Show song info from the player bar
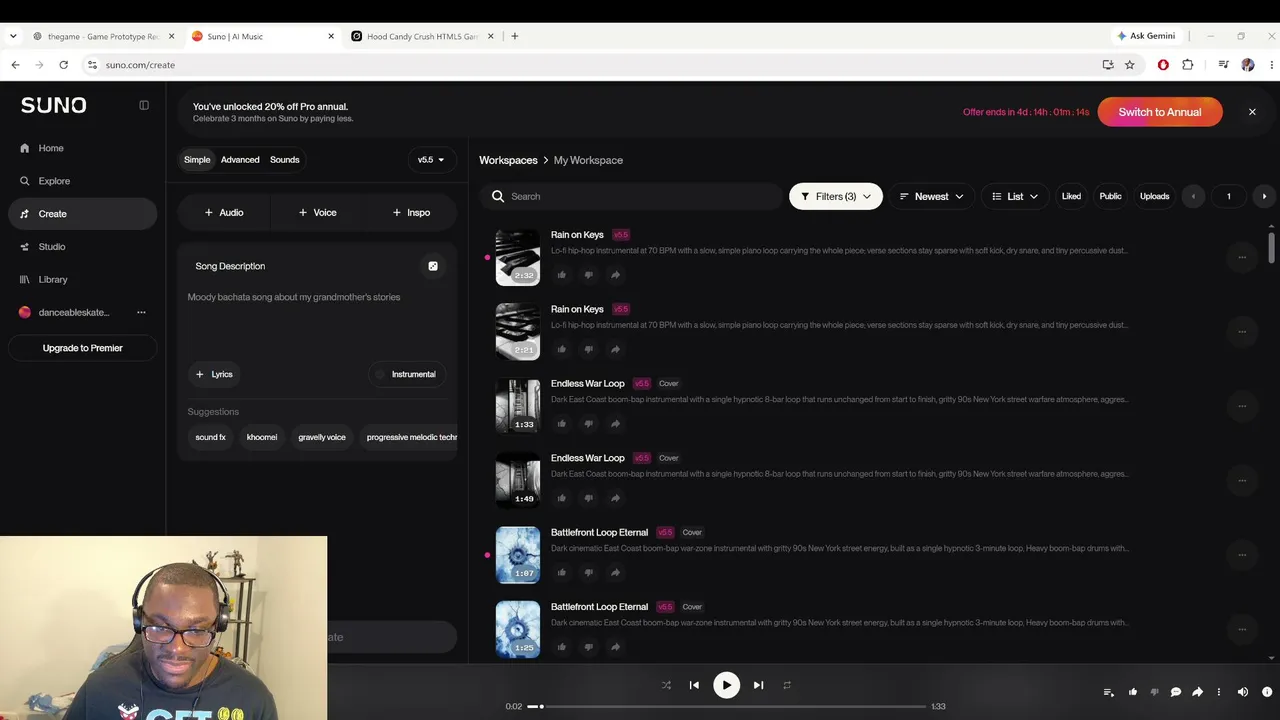The image size is (1280, 720). 1267,692
